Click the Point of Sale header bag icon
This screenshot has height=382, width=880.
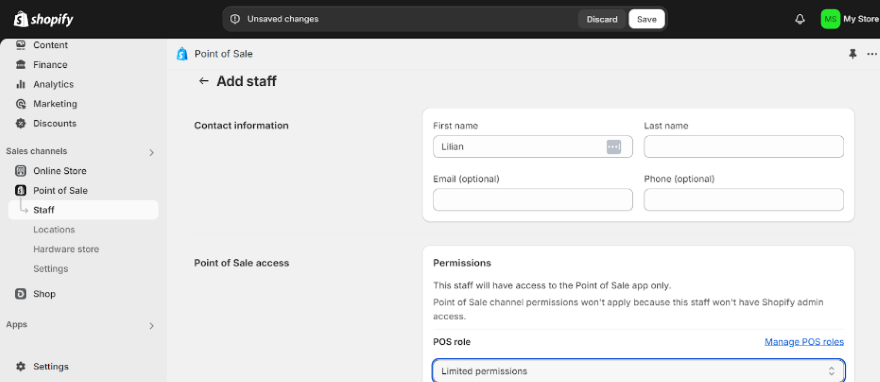coord(182,54)
